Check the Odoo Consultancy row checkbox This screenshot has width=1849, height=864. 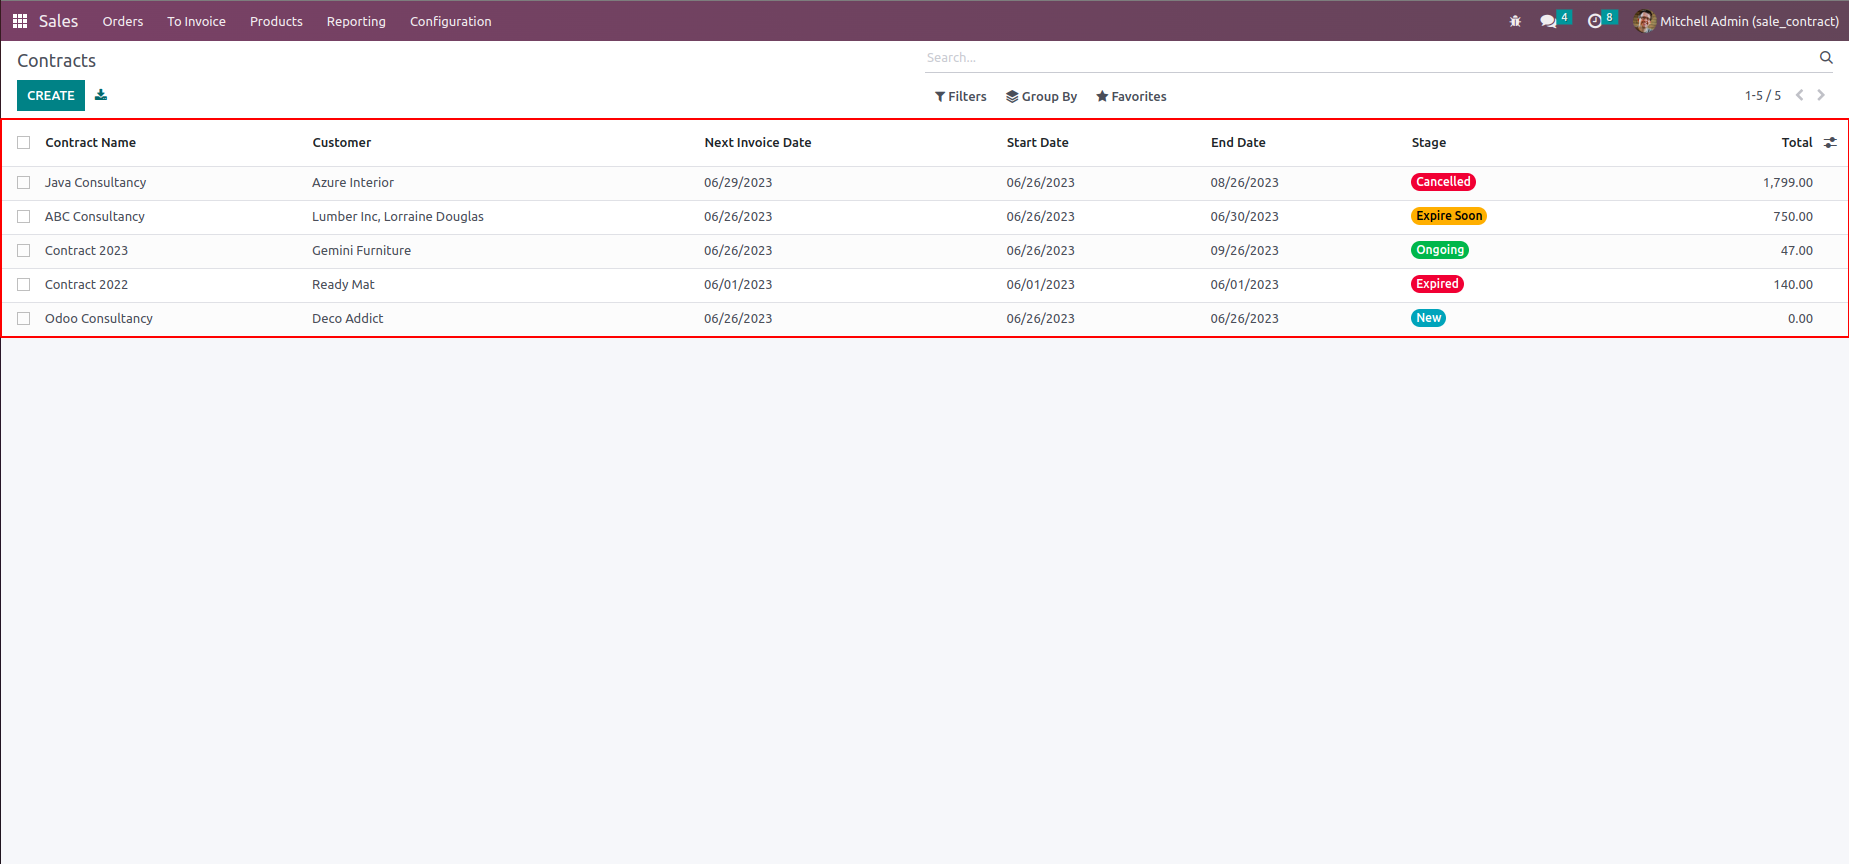pos(24,319)
